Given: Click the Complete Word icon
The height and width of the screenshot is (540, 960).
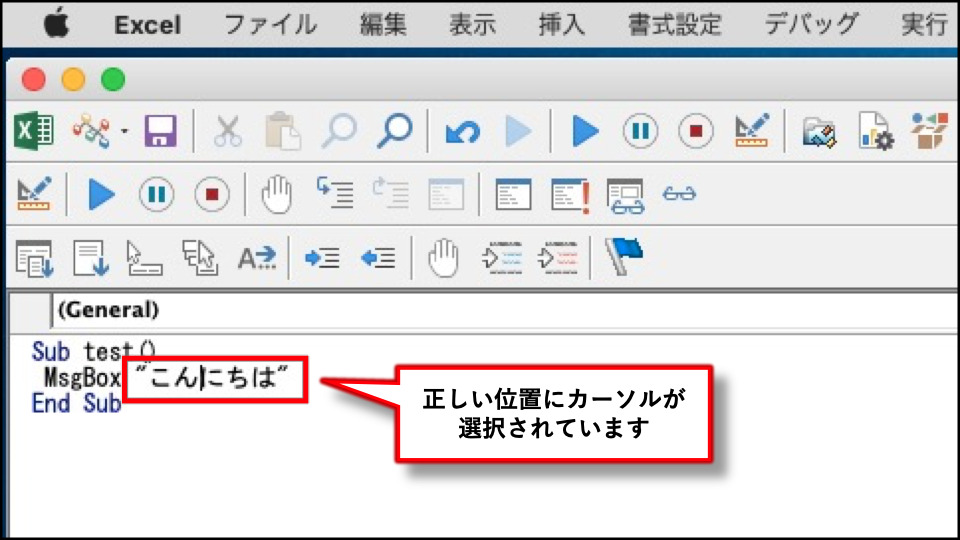Looking at the screenshot, I should coord(257,258).
